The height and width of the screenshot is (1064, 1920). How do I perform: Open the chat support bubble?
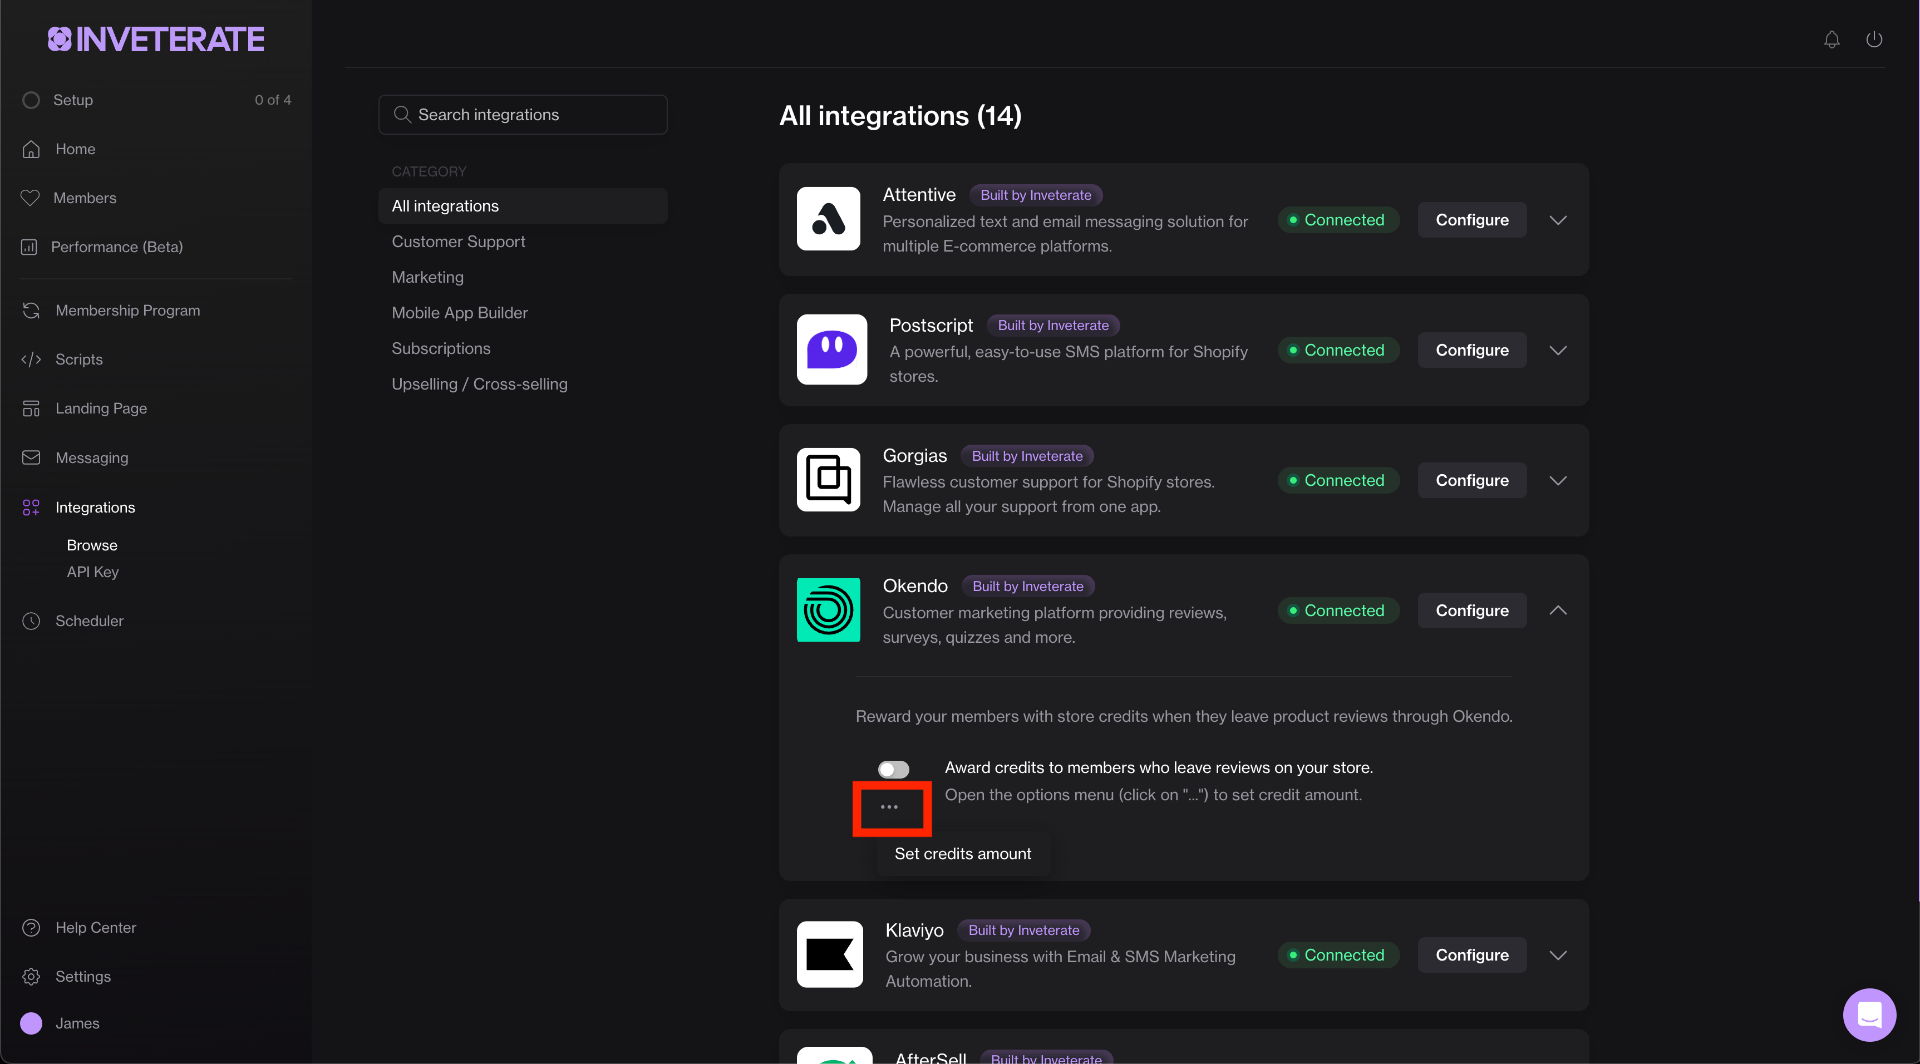point(1869,1014)
